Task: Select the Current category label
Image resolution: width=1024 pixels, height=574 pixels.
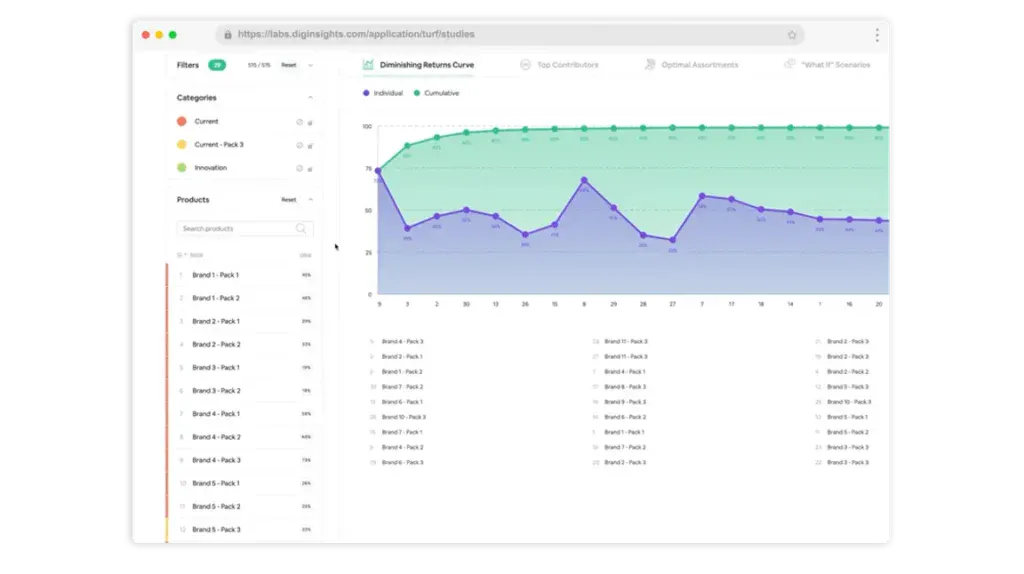Action: 206,121
